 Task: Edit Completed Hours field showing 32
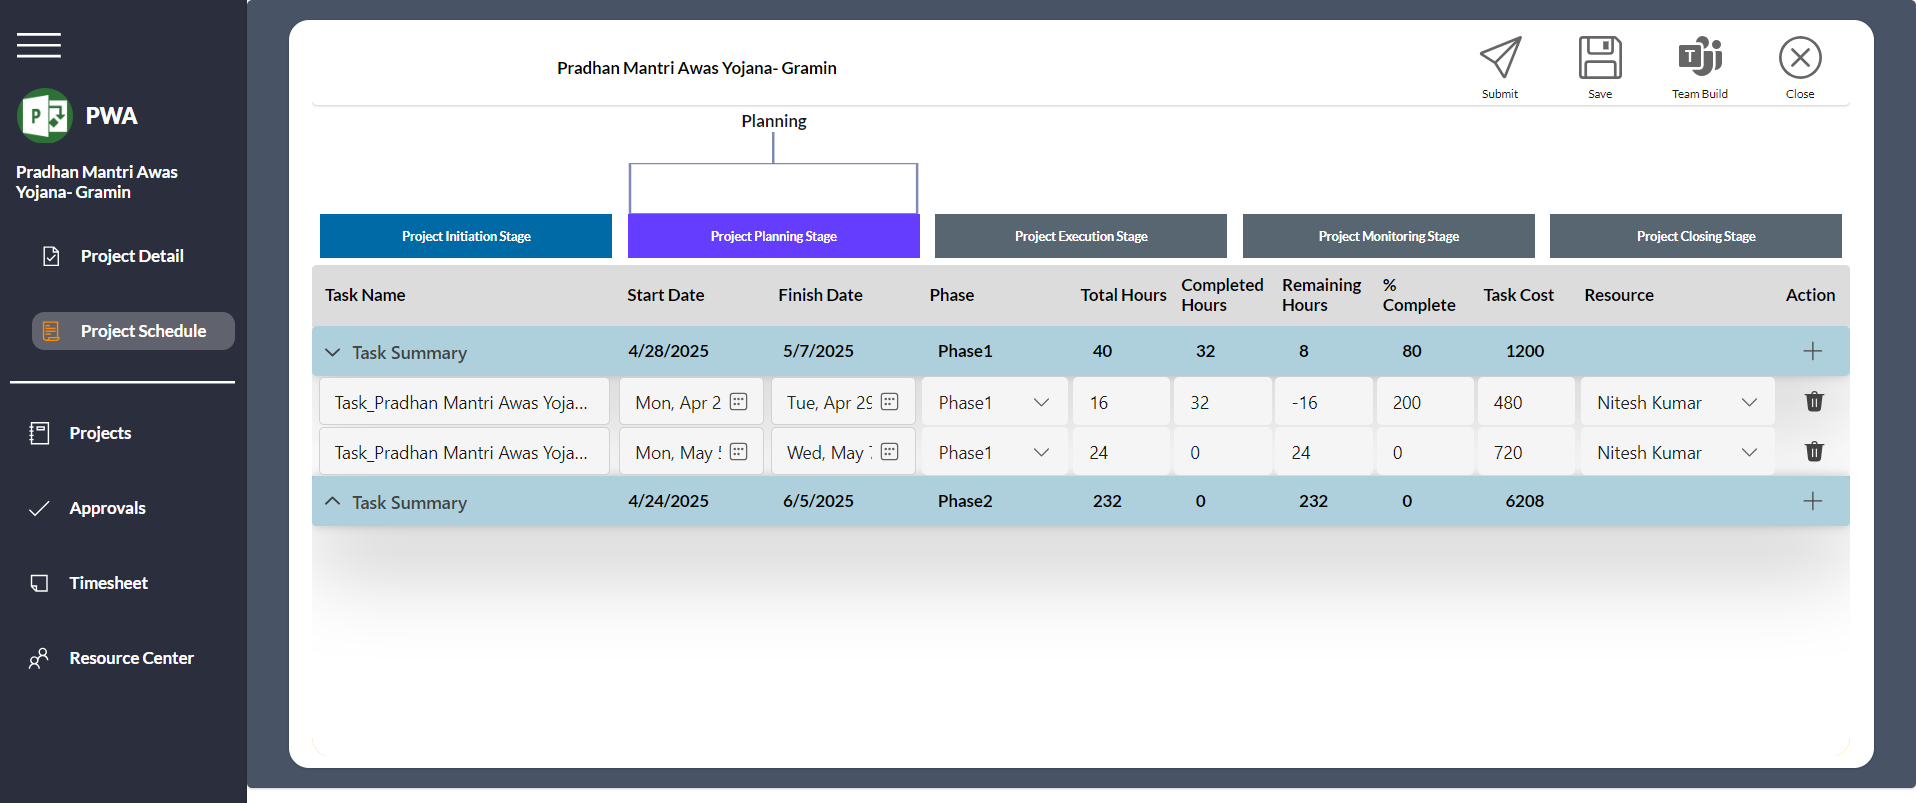click(1222, 402)
